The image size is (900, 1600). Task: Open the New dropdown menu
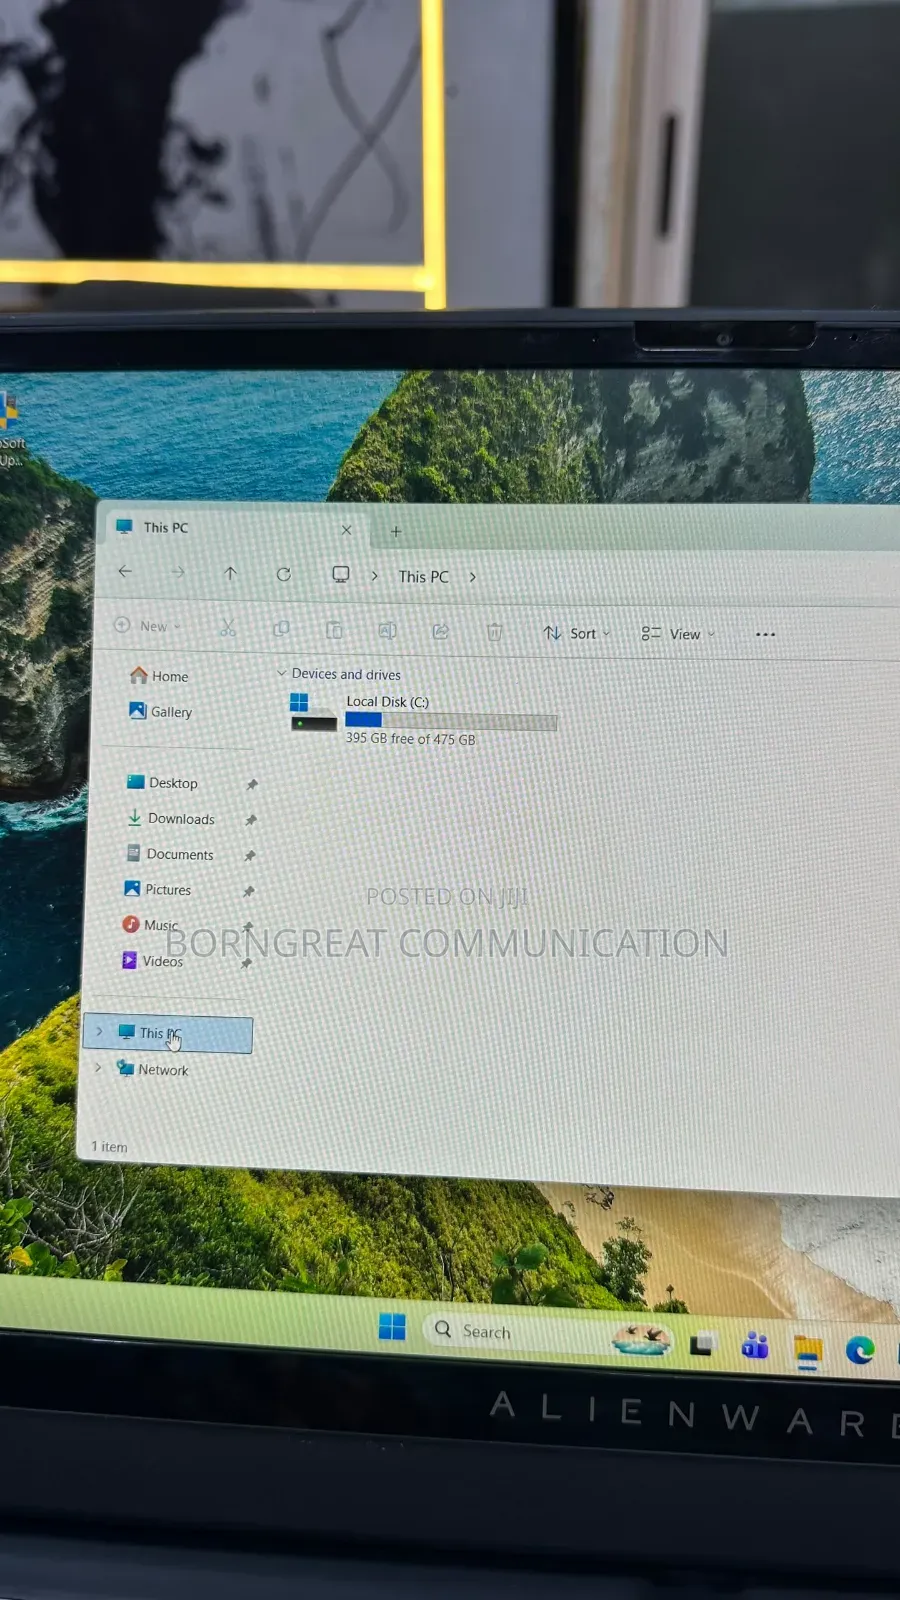click(148, 626)
